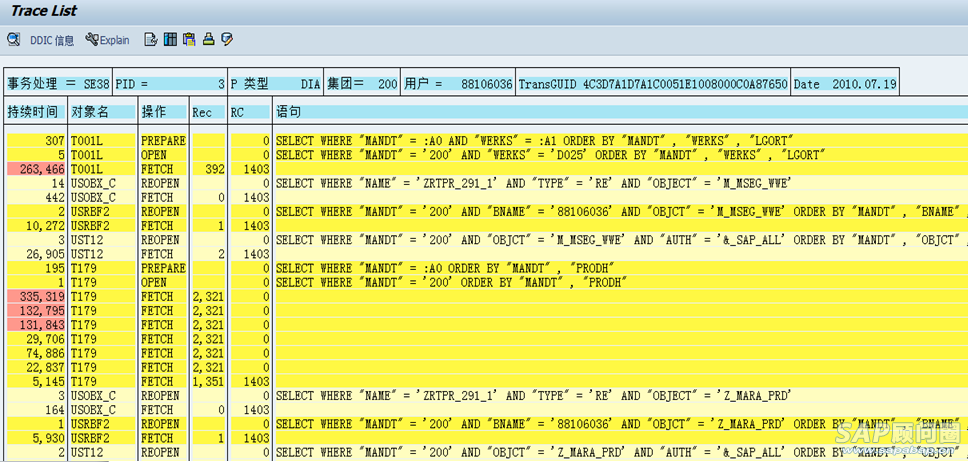
Task: Open the DDIC 信息 toolbar button
Action: (x=51, y=40)
